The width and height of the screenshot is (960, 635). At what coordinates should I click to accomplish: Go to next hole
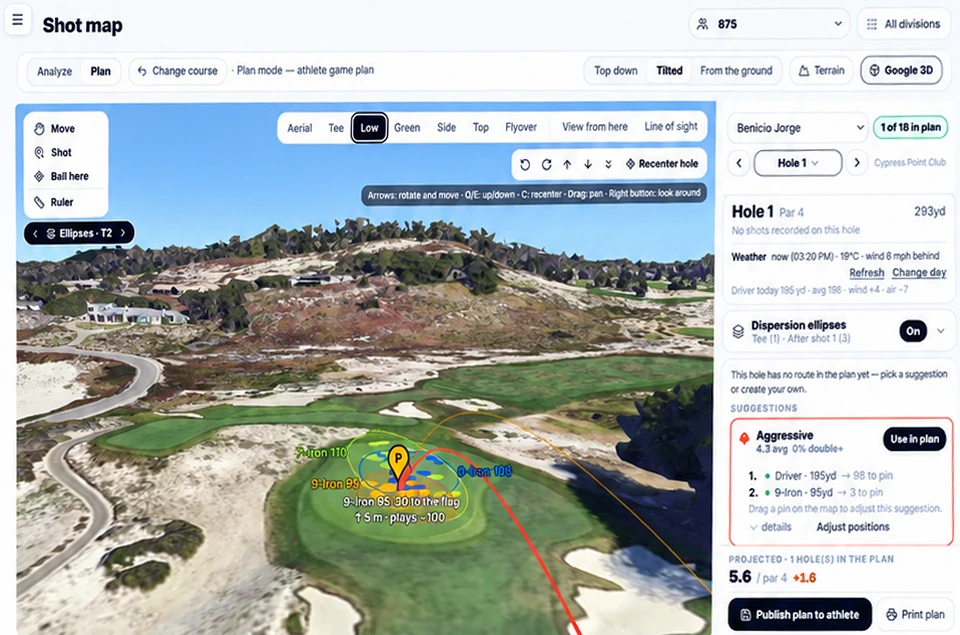857,163
